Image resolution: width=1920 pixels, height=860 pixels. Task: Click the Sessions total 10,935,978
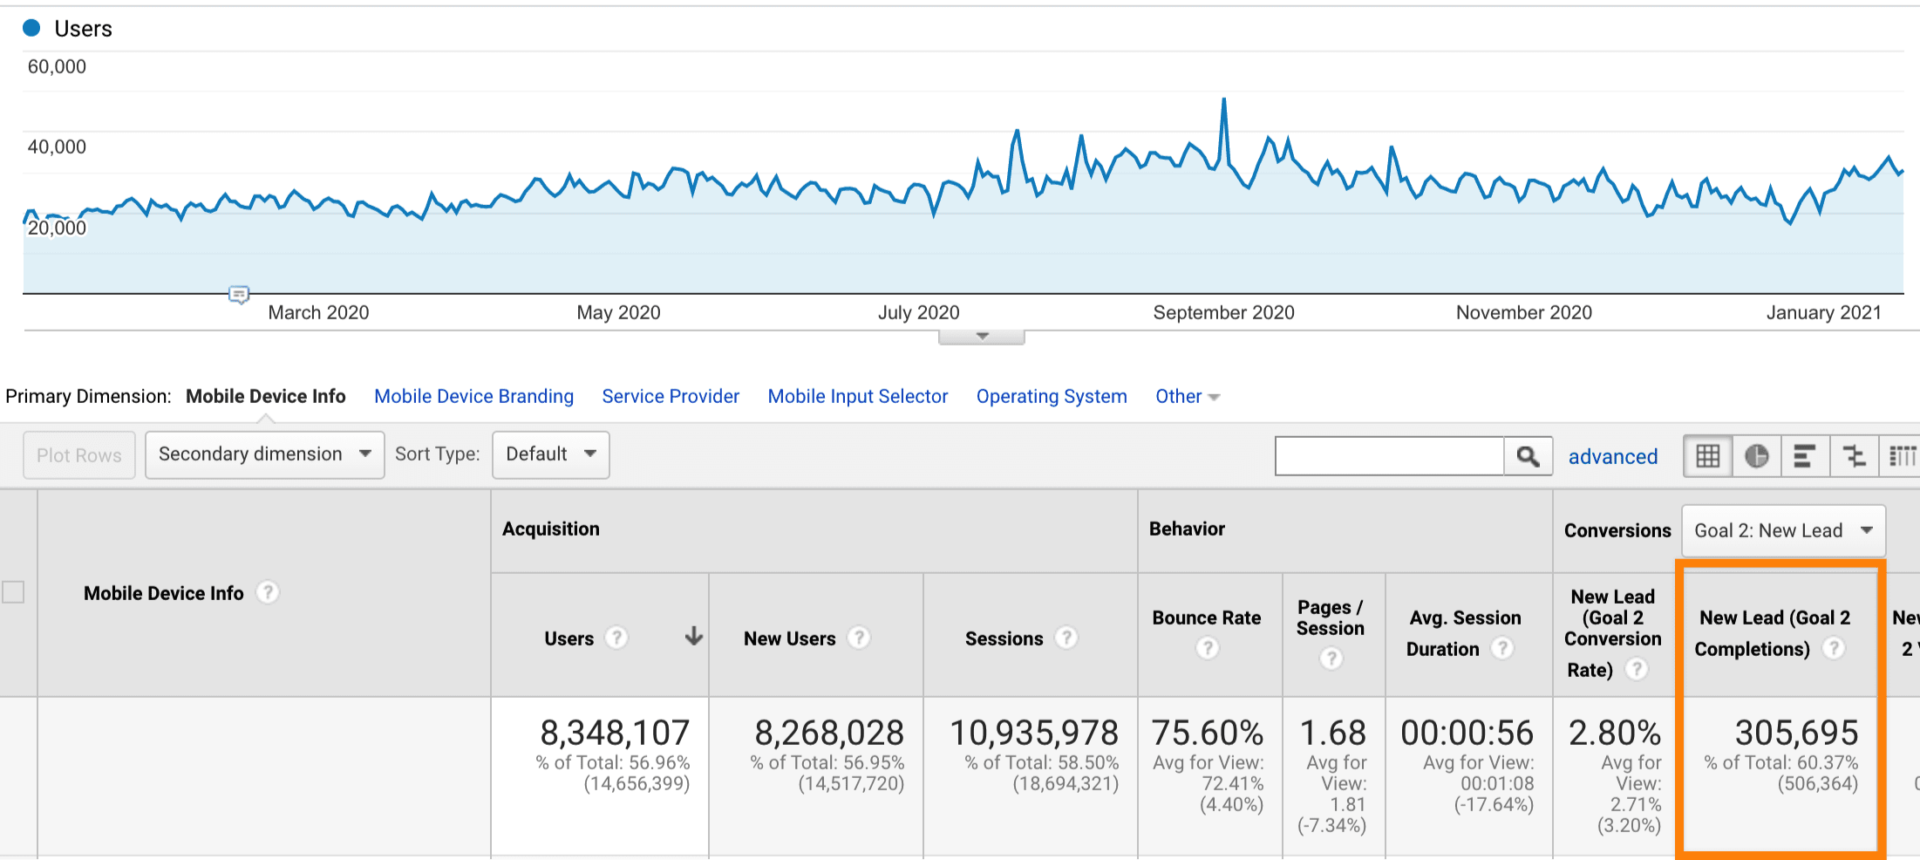1034,733
